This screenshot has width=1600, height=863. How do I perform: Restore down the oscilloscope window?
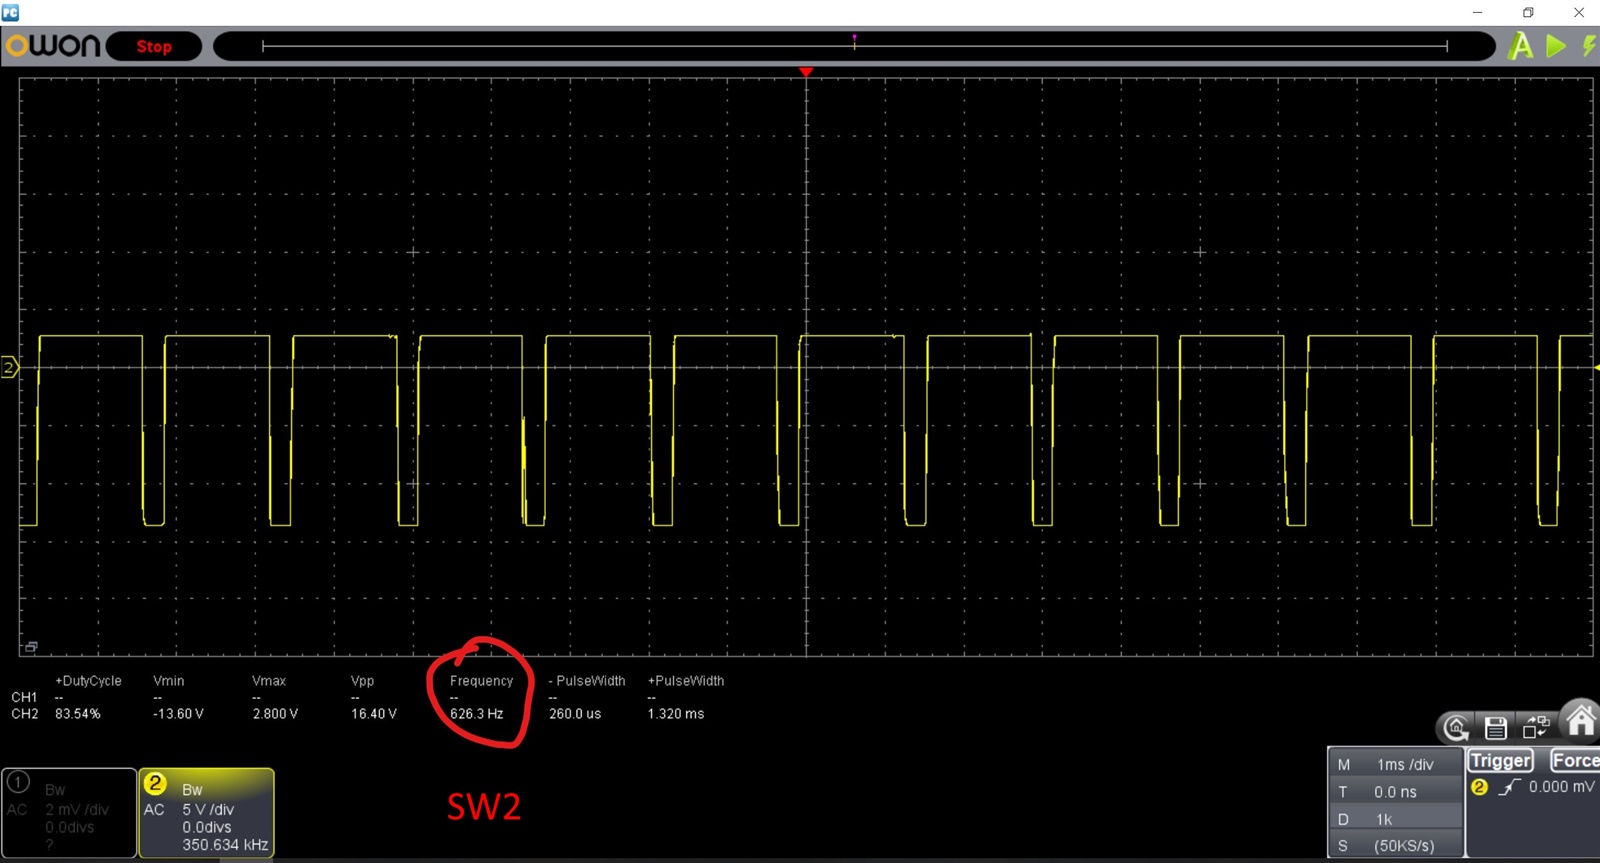1528,12
